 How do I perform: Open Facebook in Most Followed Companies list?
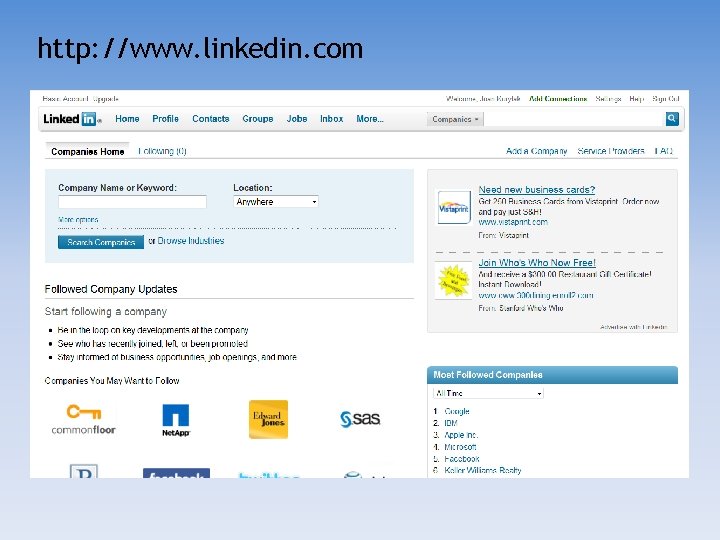(x=462, y=459)
